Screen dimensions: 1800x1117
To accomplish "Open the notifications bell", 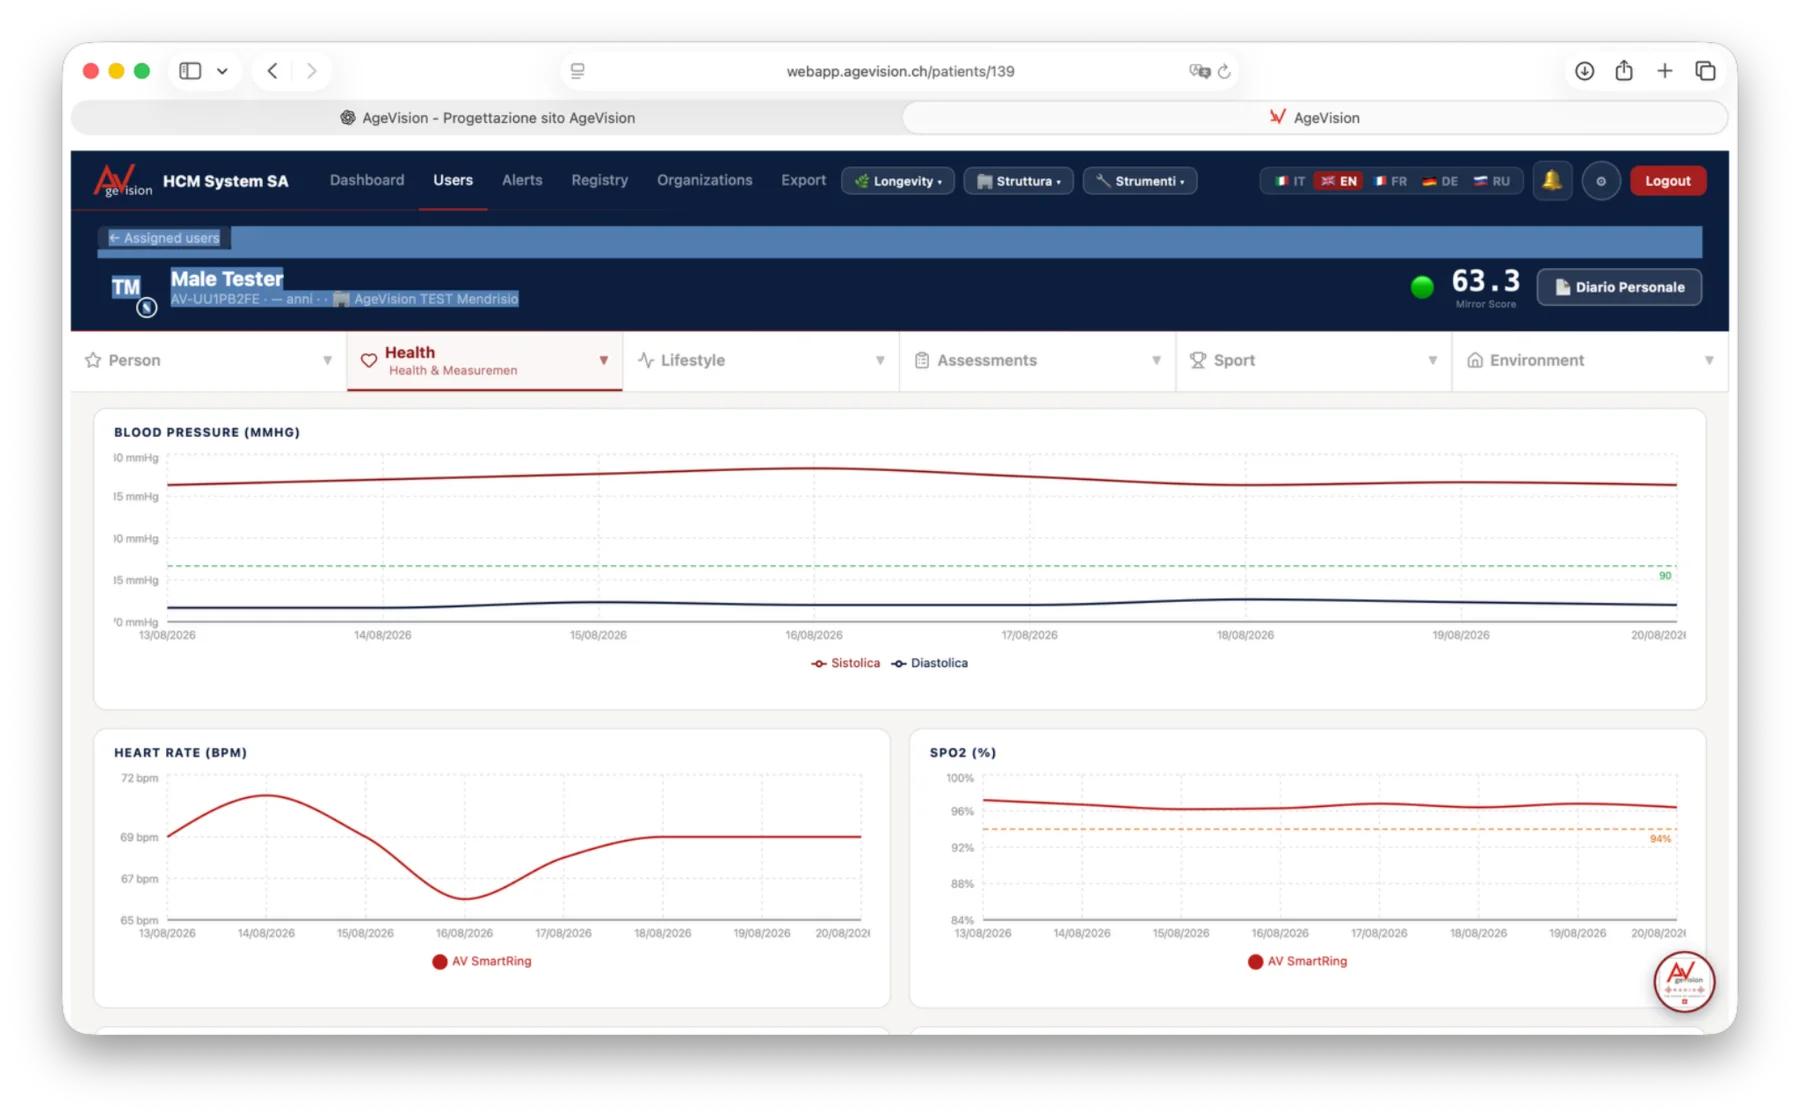I will (x=1552, y=181).
